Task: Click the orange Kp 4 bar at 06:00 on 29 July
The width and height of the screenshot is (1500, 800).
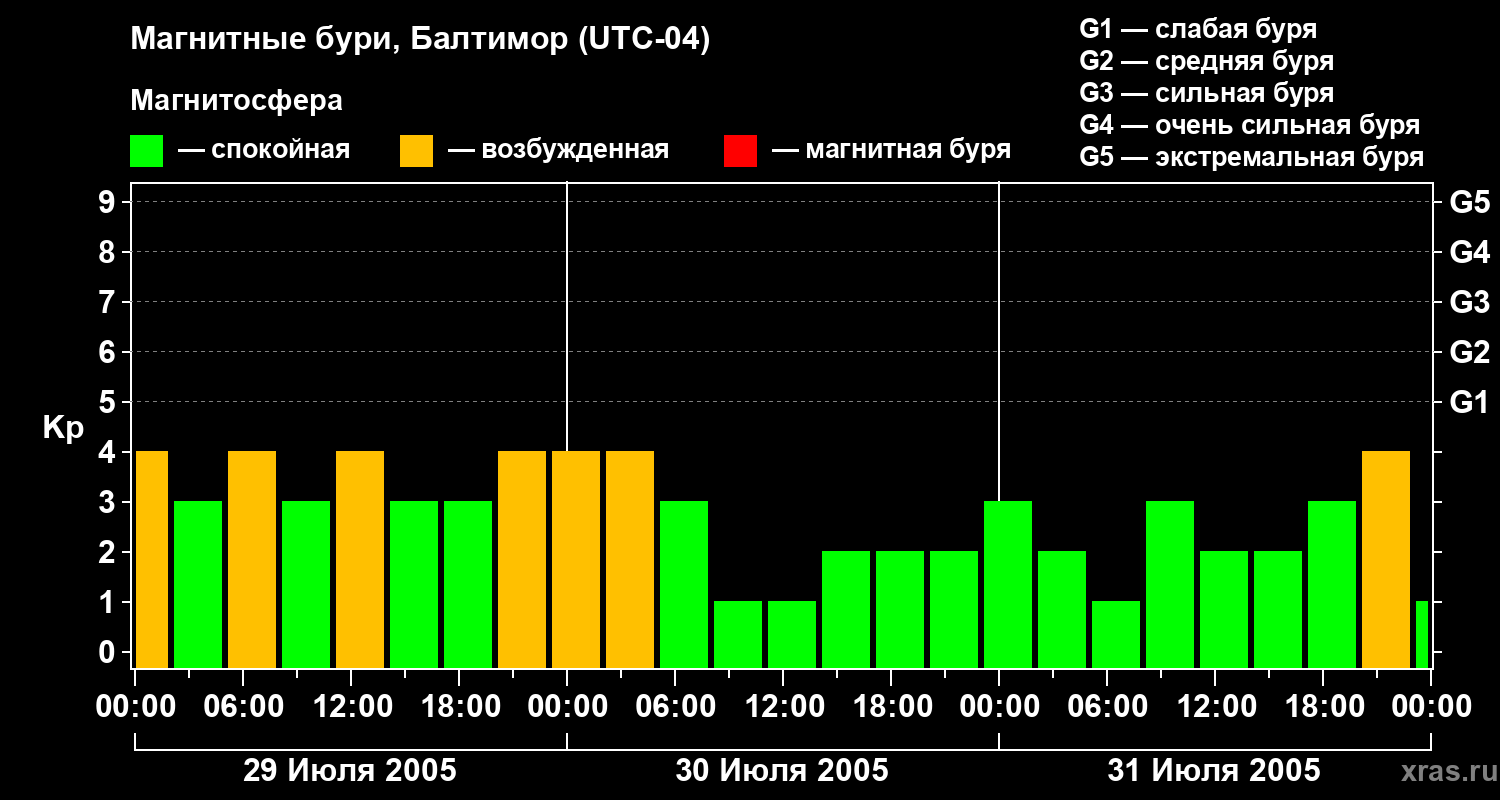Action: (252, 559)
